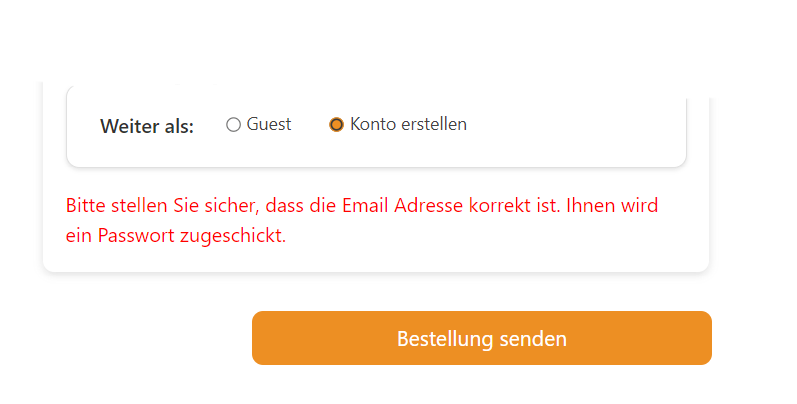Click the "Weiter als:" label
Screen dimensions: 797x404
pyautogui.click(x=147, y=126)
